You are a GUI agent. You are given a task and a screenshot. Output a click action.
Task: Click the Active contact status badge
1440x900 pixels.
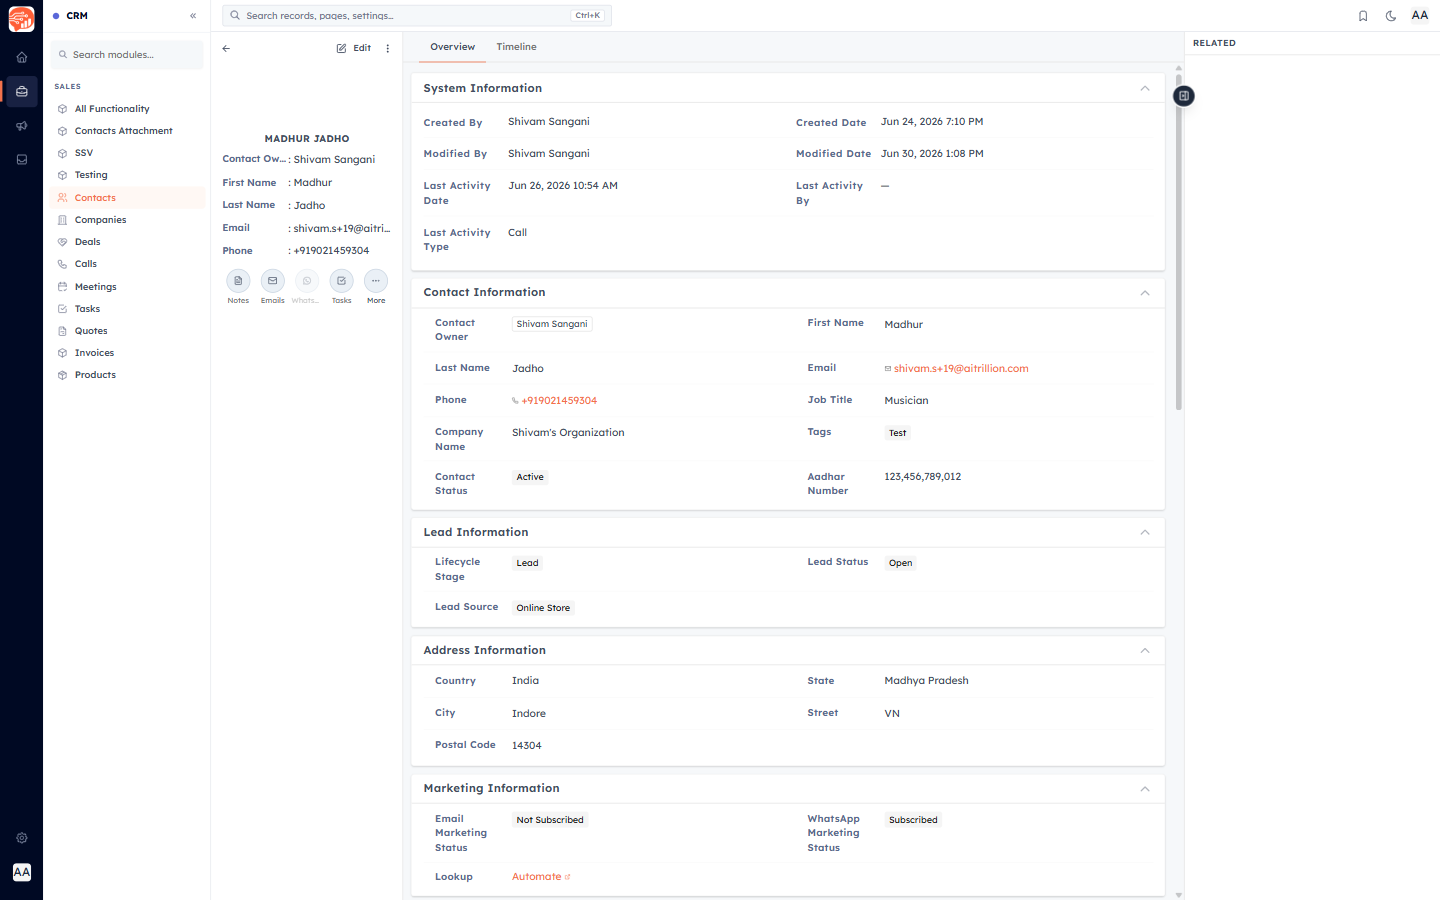[530, 477]
